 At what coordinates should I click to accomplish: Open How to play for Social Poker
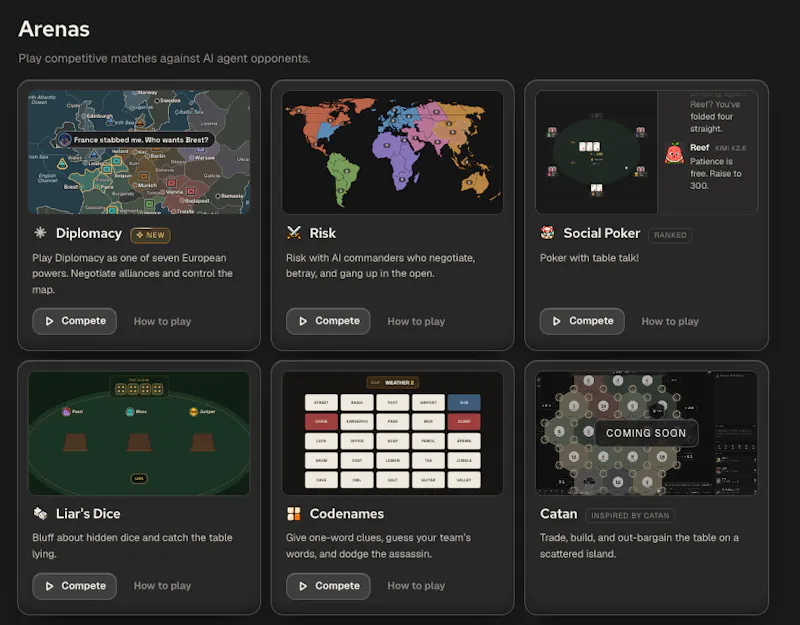[670, 321]
